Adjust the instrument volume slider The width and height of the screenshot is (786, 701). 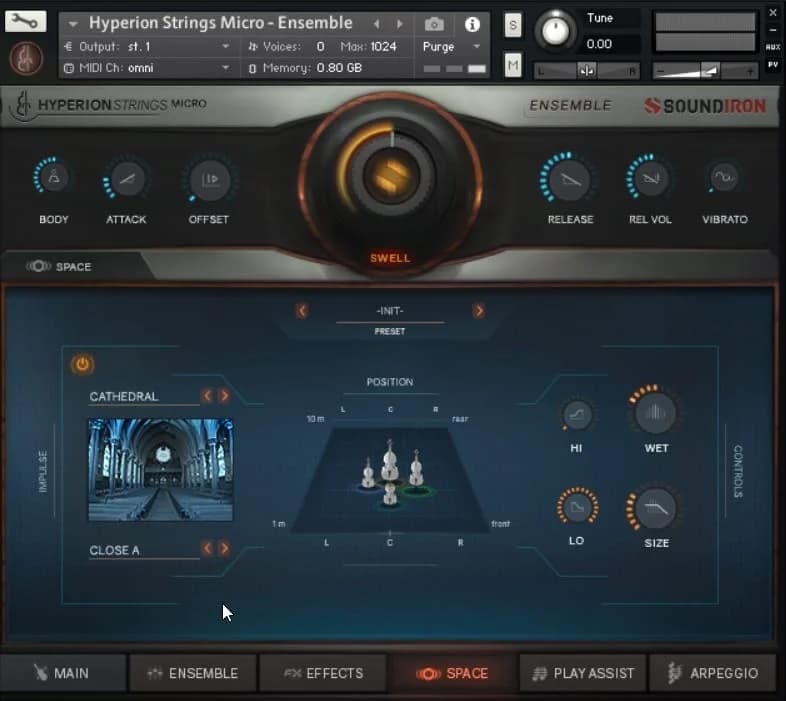705,71
